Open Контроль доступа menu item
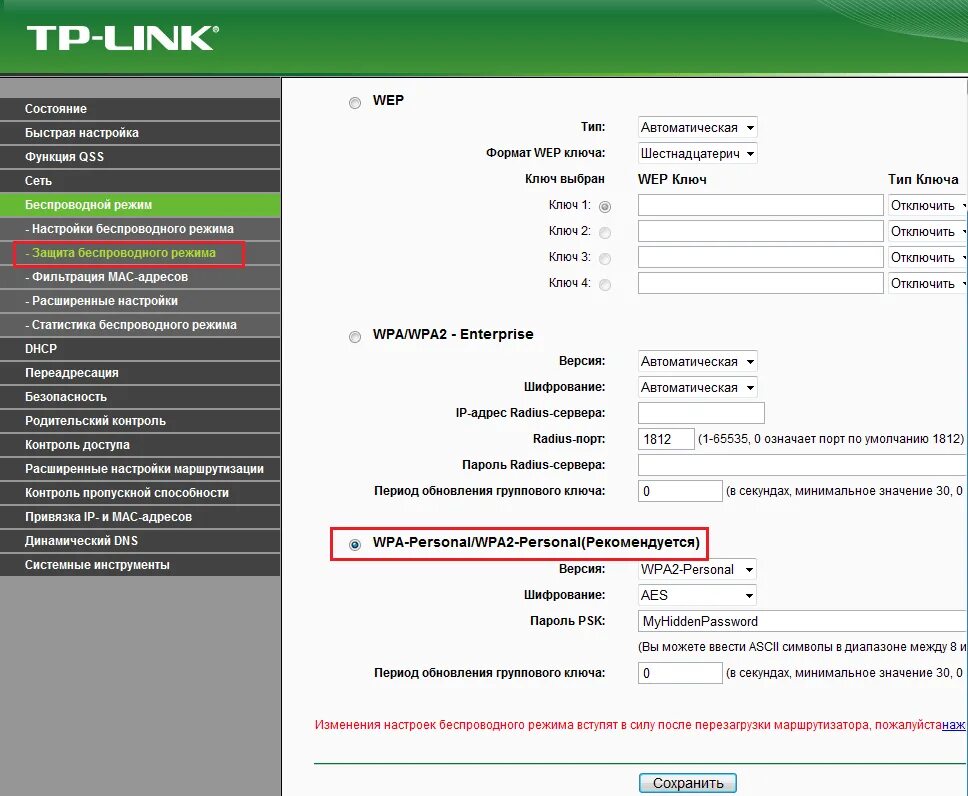The image size is (968, 796). click(140, 445)
